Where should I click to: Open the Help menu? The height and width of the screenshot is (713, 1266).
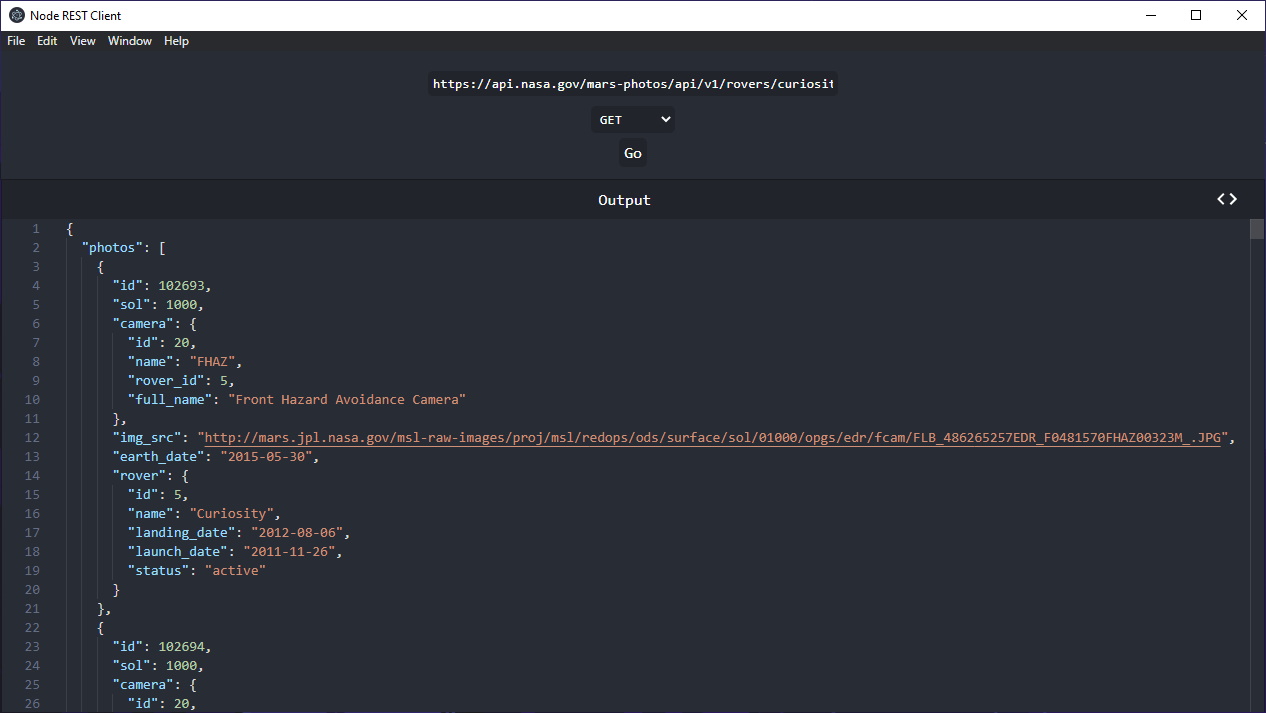(x=176, y=41)
